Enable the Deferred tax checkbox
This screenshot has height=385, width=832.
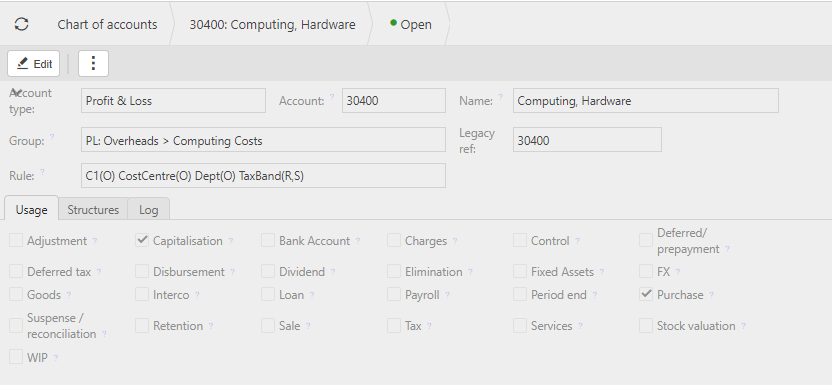(16, 272)
